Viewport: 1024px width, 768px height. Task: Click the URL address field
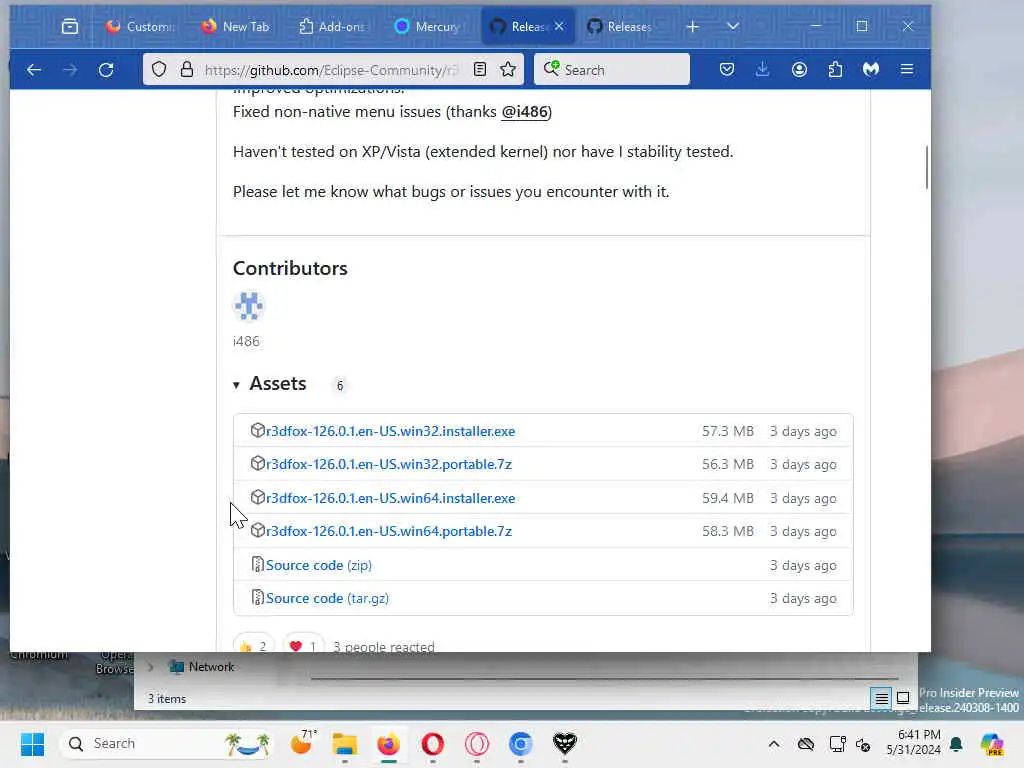tap(331, 70)
